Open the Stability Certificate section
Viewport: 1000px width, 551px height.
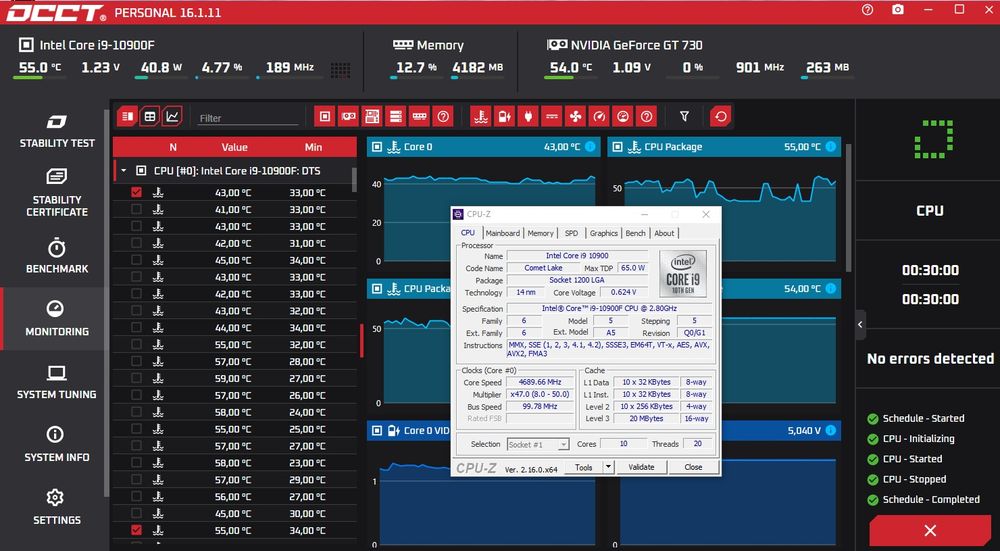tap(57, 193)
